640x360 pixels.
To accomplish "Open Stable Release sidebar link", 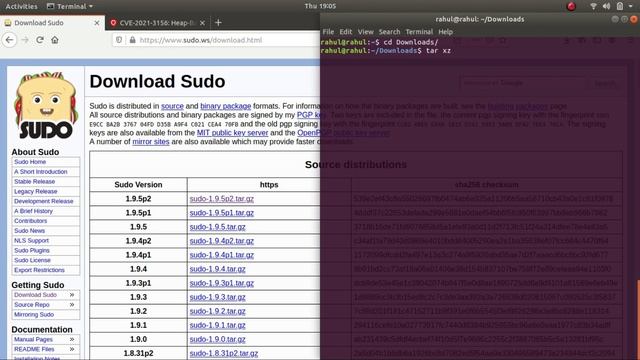I will (34, 182).
